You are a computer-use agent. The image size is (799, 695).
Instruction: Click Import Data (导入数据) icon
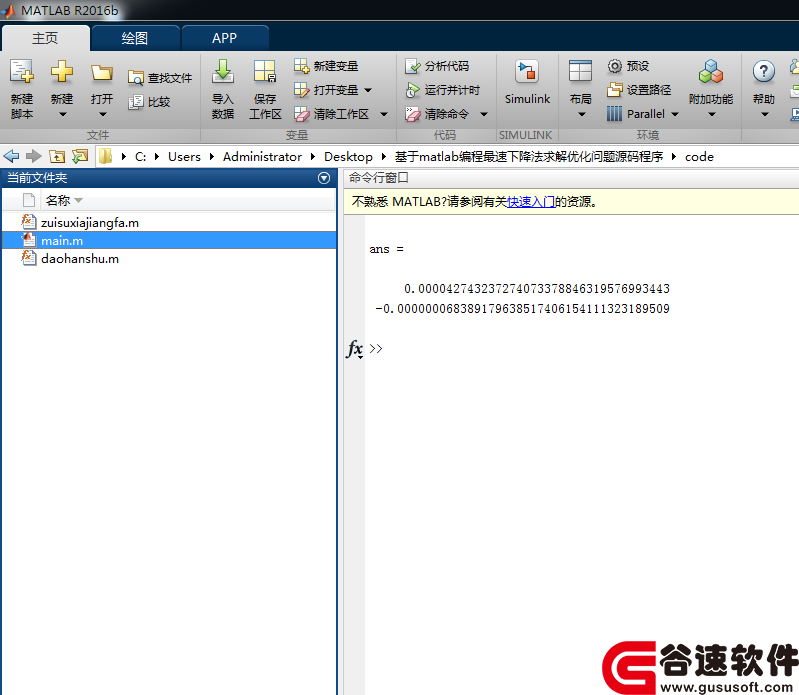[x=223, y=71]
